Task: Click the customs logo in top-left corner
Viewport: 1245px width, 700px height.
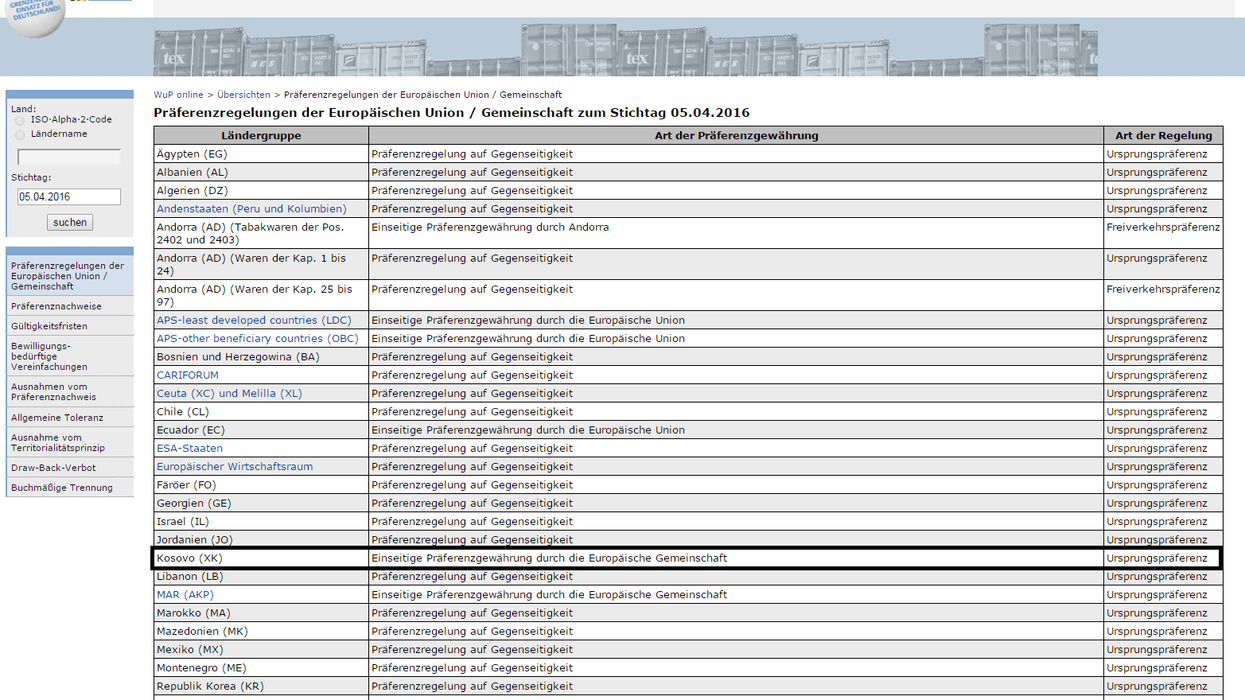Action: [33, 15]
